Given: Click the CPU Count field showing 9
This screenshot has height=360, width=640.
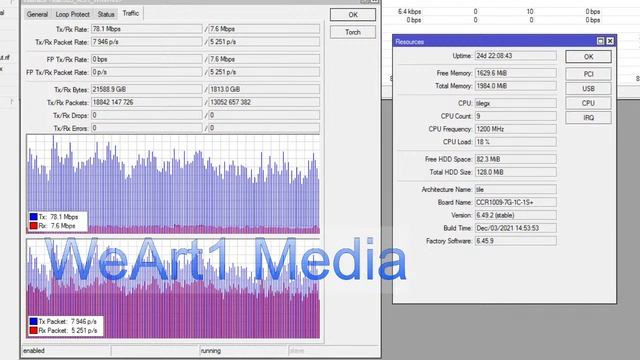Looking at the screenshot, I should point(515,116).
